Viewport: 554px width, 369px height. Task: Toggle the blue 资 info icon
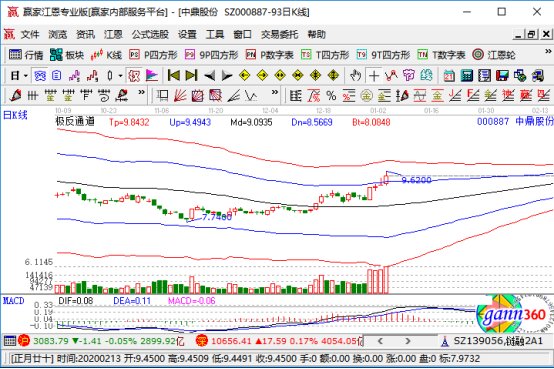tap(40, 76)
